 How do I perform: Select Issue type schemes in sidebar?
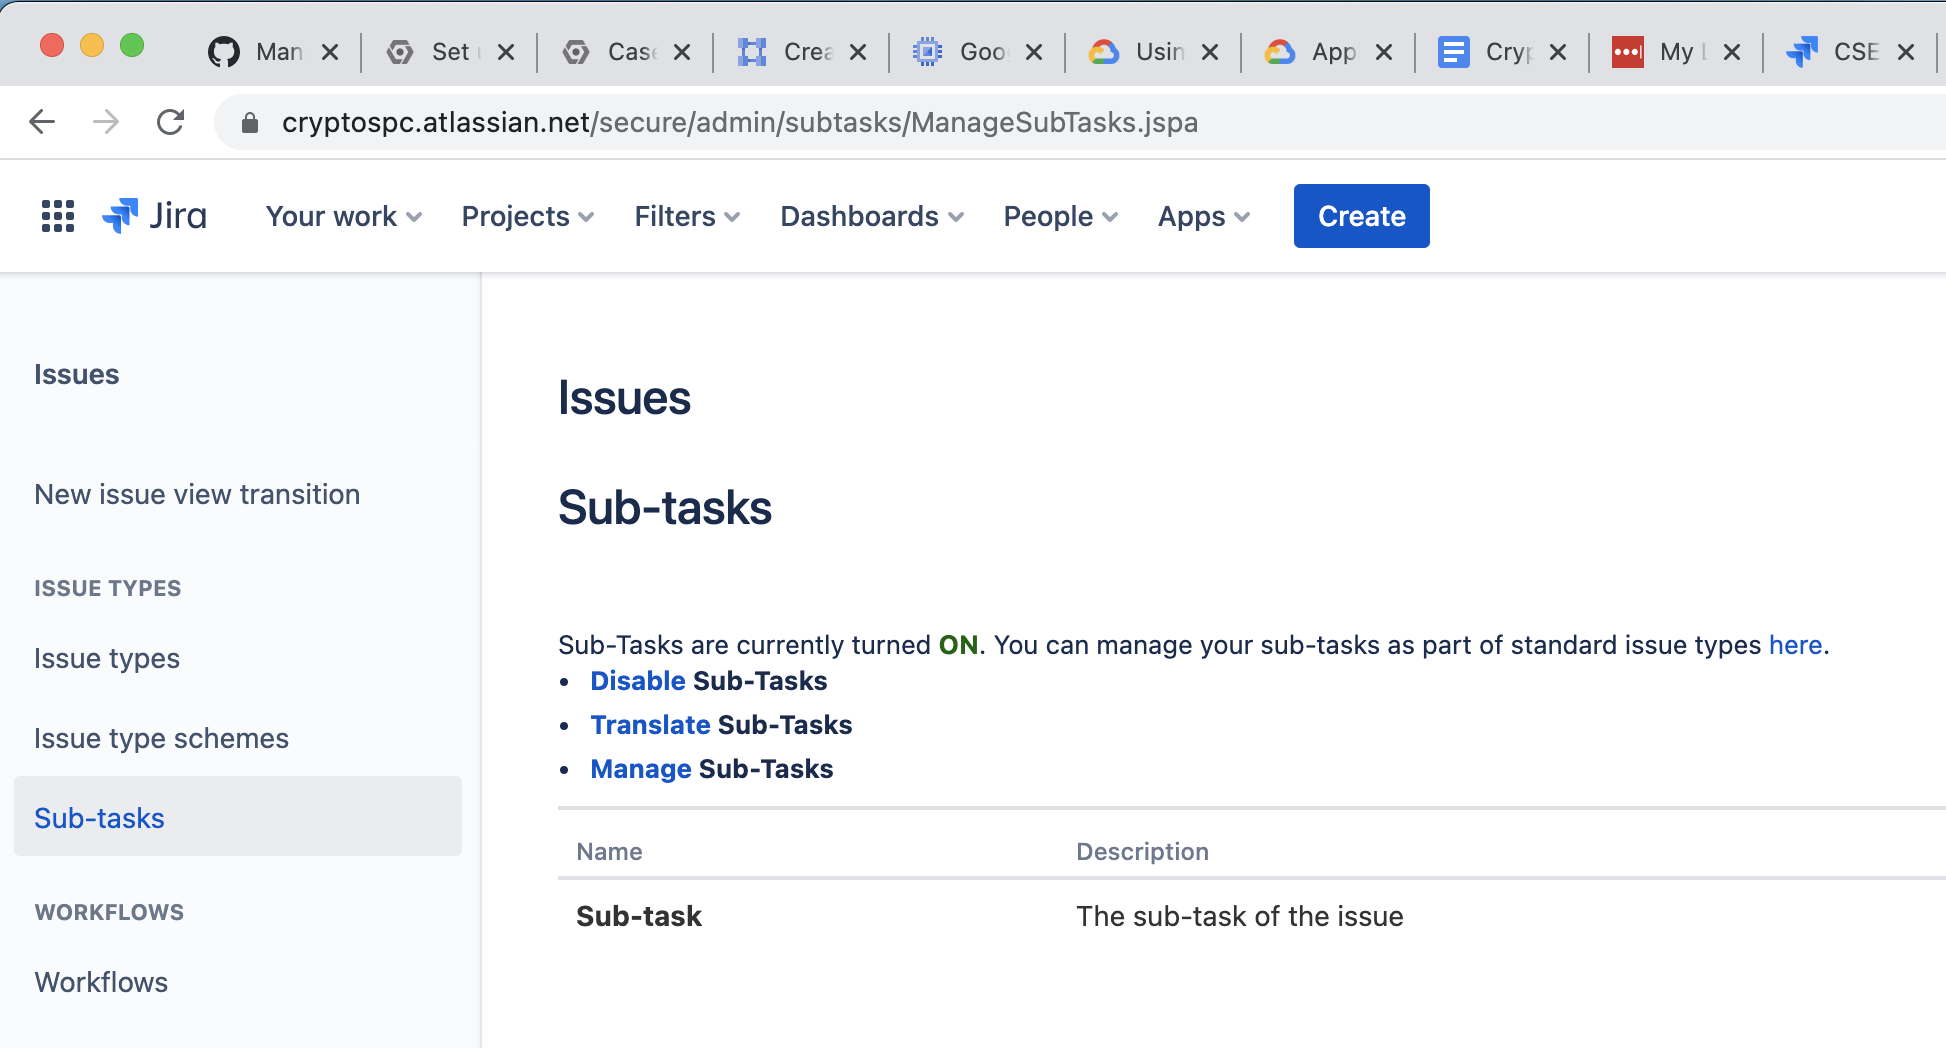(x=161, y=738)
